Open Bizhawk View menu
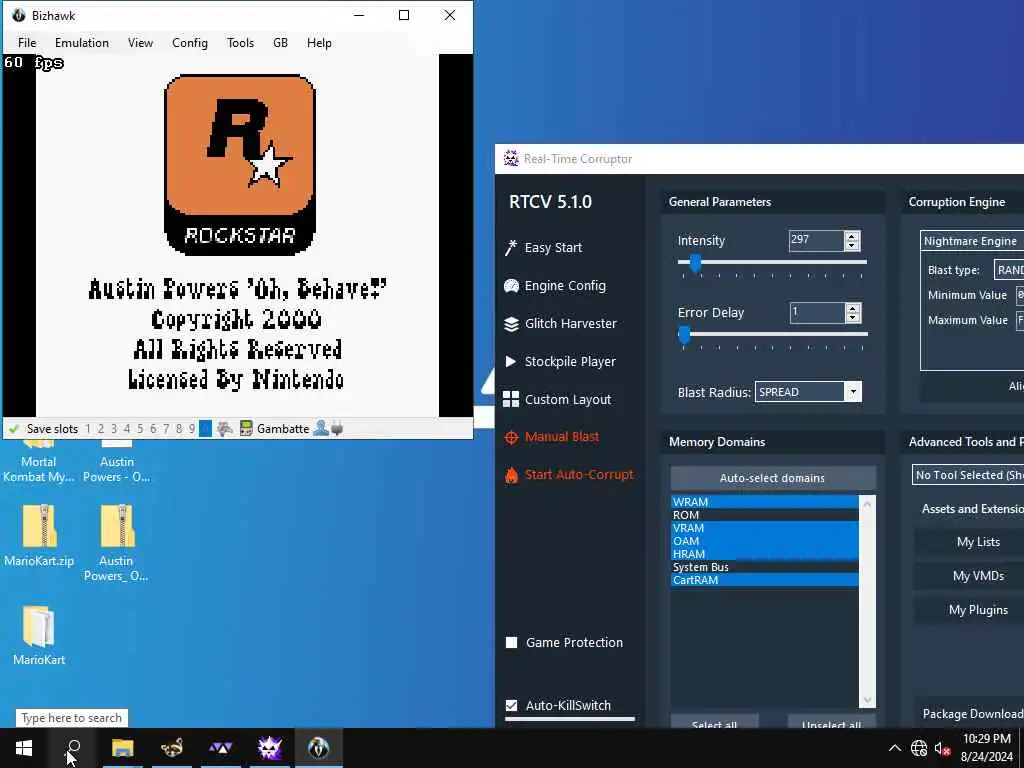 (x=140, y=43)
